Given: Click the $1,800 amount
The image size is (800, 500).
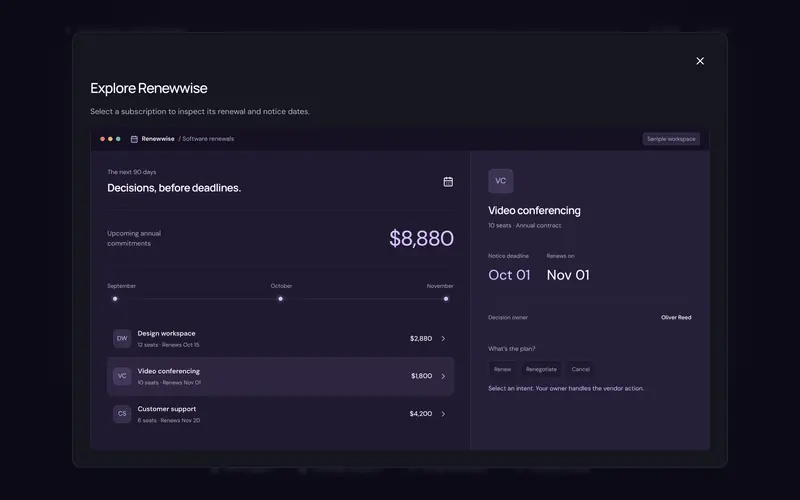Looking at the screenshot, I should 421,376.
